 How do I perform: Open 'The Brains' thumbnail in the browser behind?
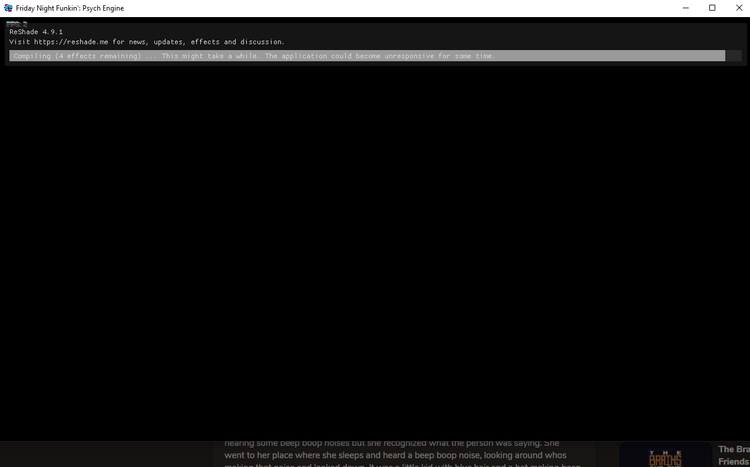666,455
